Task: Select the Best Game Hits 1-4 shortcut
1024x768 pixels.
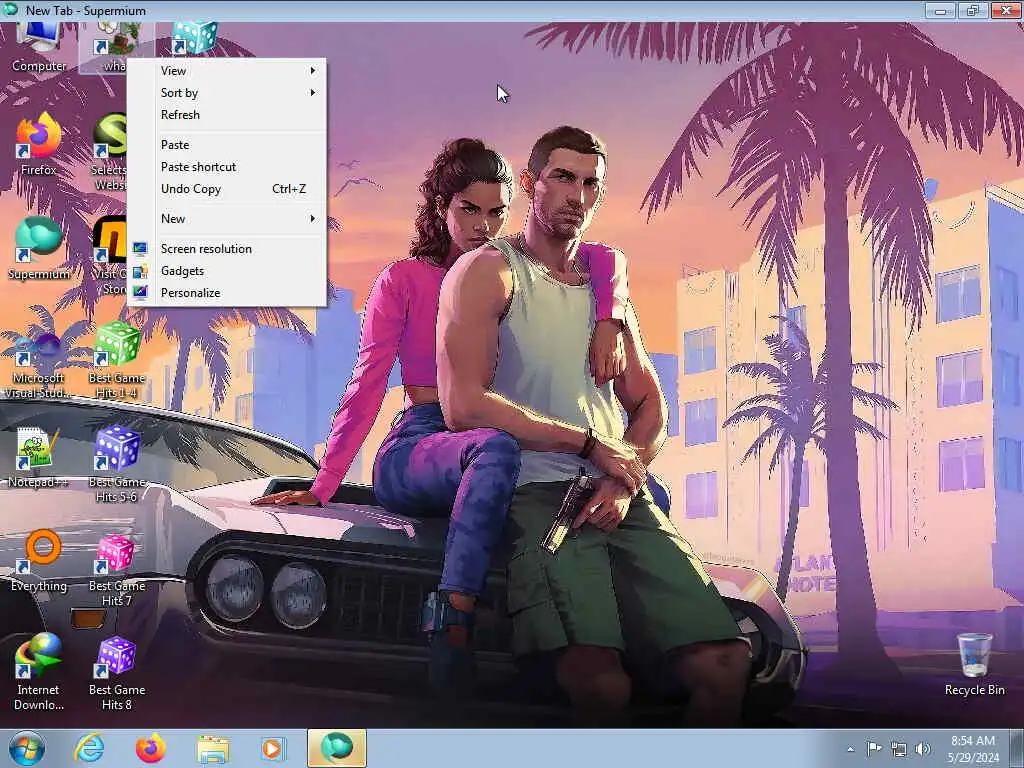Action: tap(117, 358)
